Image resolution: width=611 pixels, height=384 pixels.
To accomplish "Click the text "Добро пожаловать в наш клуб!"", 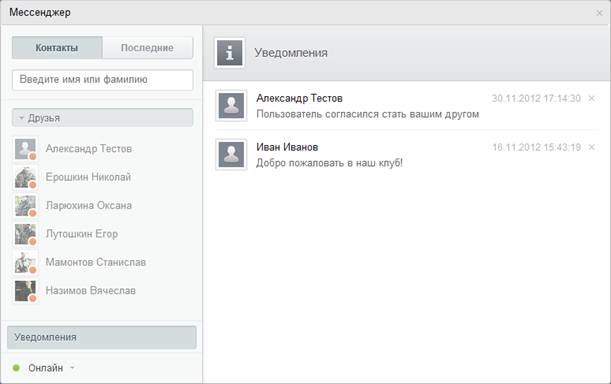I will 329,163.
